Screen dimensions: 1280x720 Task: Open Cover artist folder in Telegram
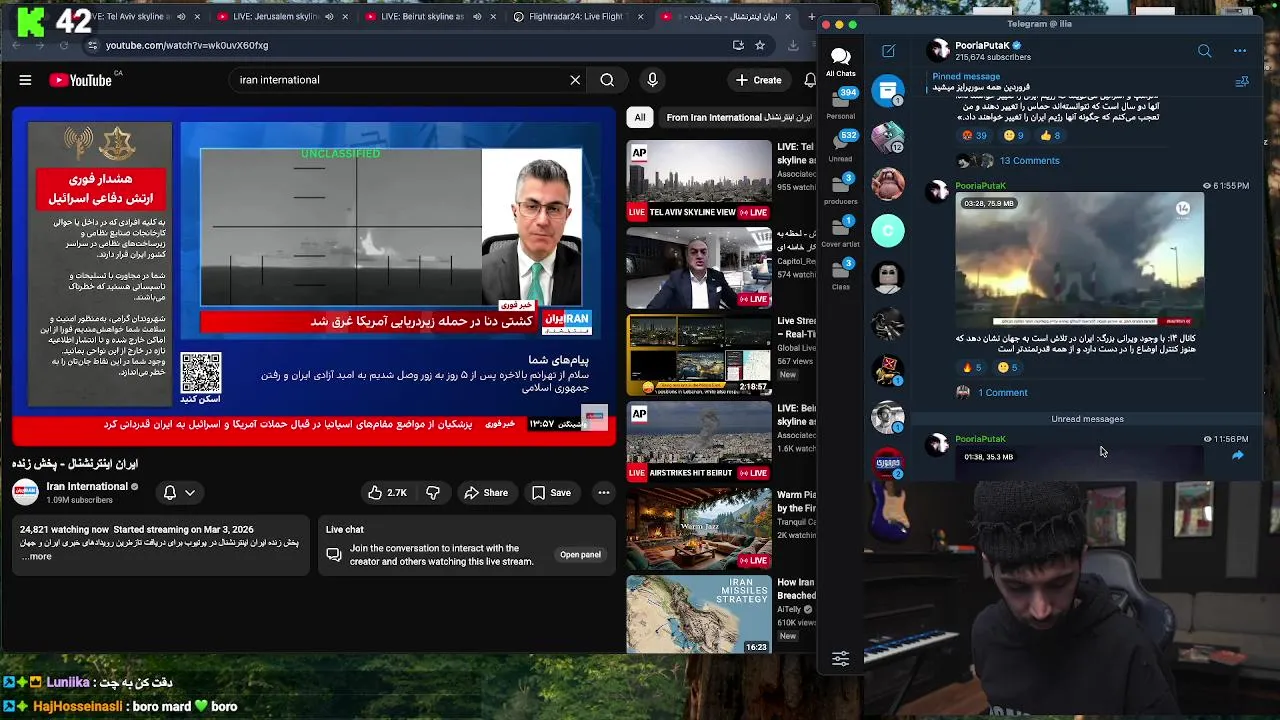click(840, 232)
